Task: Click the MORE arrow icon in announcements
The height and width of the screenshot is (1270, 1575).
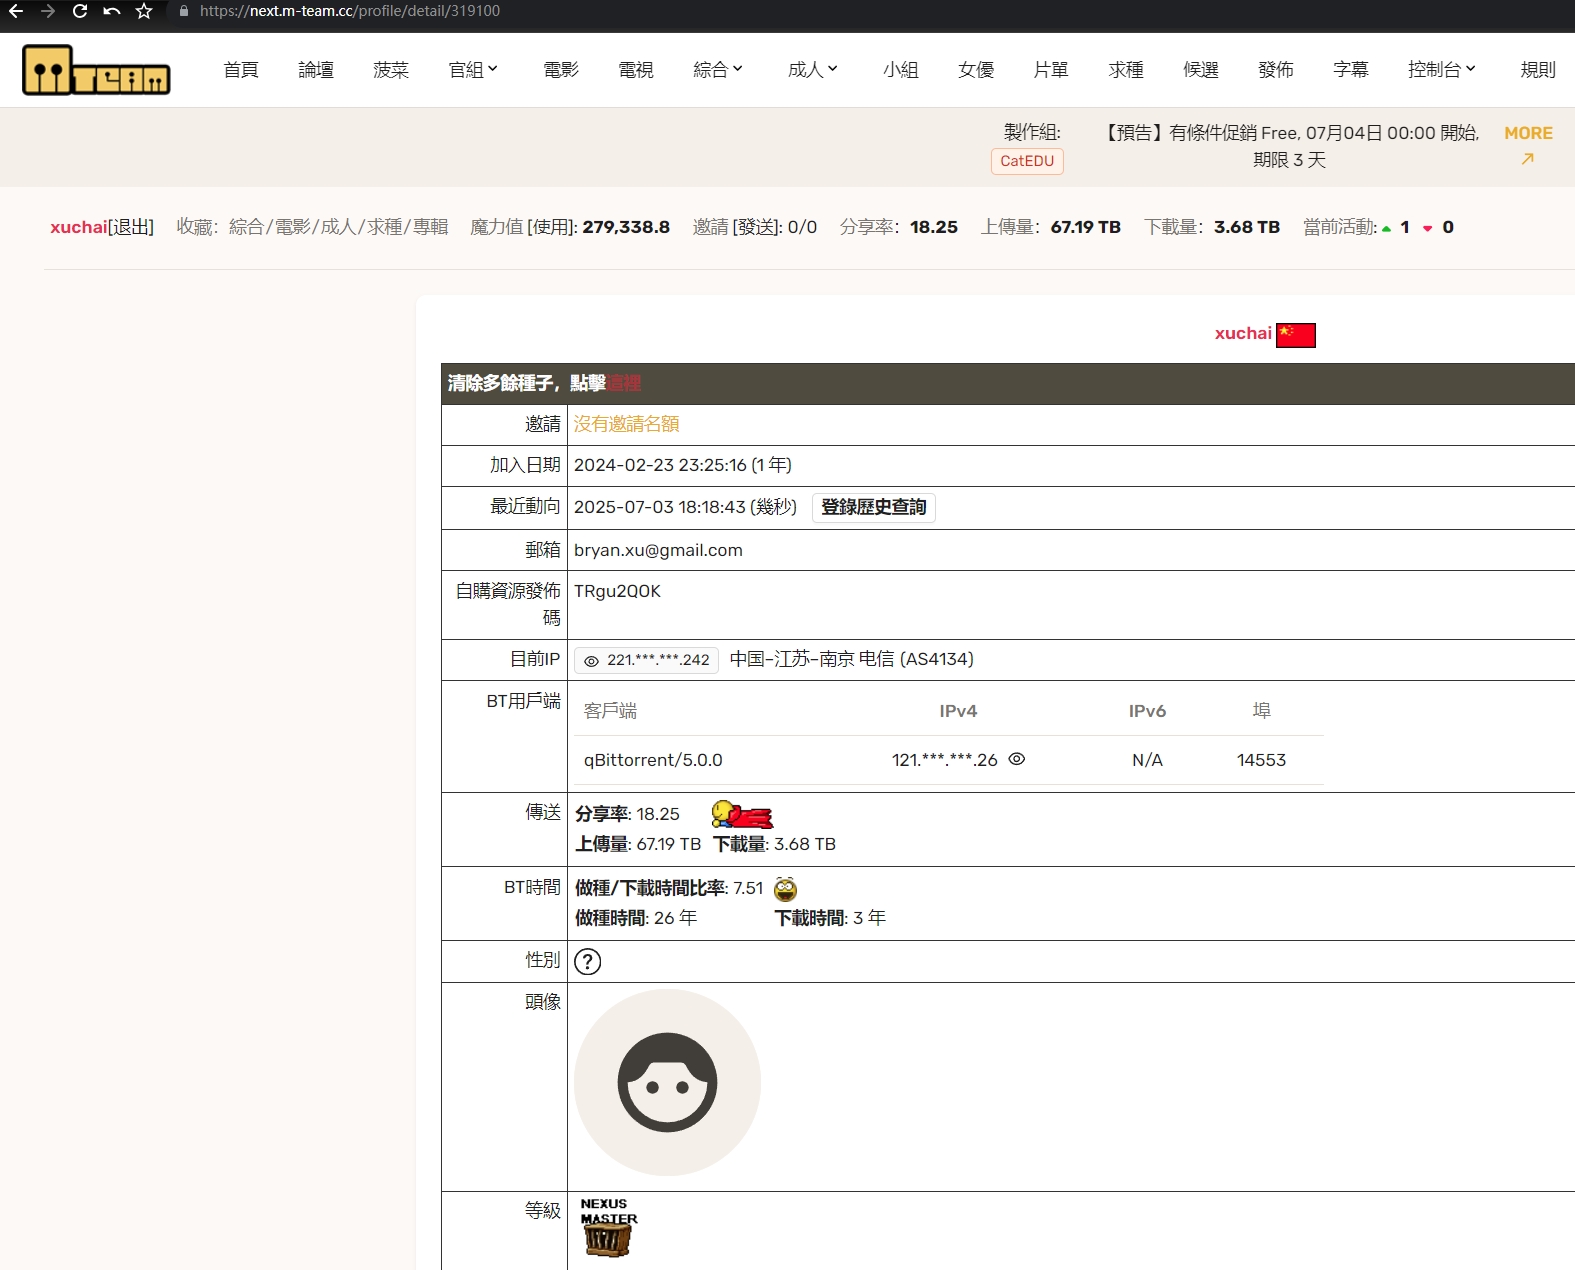Action: click(x=1527, y=159)
